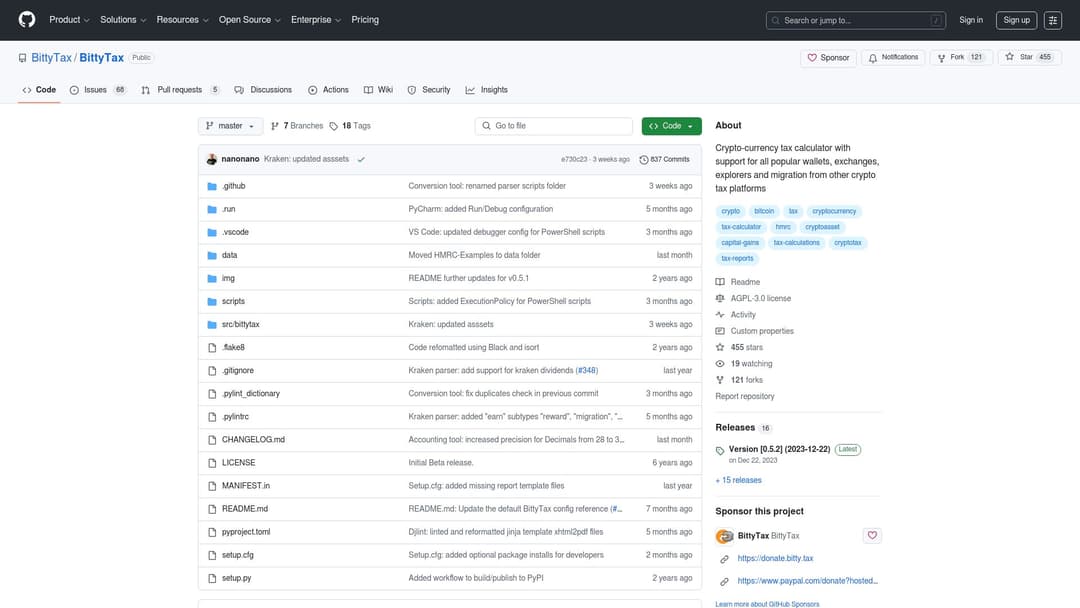The image size is (1080, 608).
Task: Click the GitHub logo icon
Action: pos(27,19)
